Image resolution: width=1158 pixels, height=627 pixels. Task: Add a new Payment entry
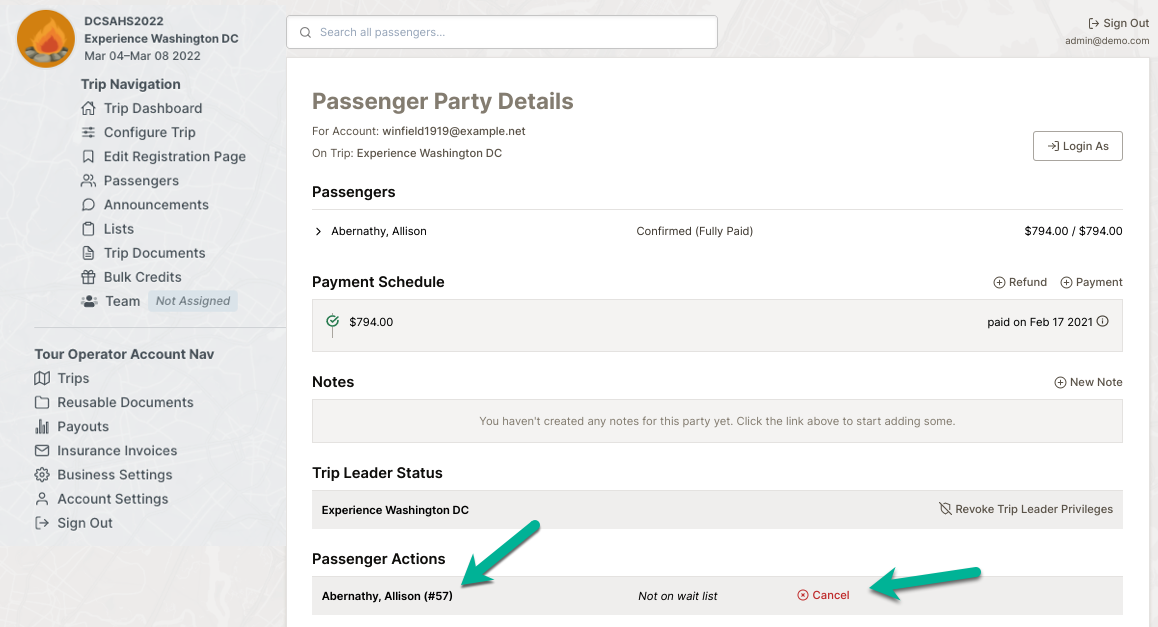[1091, 282]
